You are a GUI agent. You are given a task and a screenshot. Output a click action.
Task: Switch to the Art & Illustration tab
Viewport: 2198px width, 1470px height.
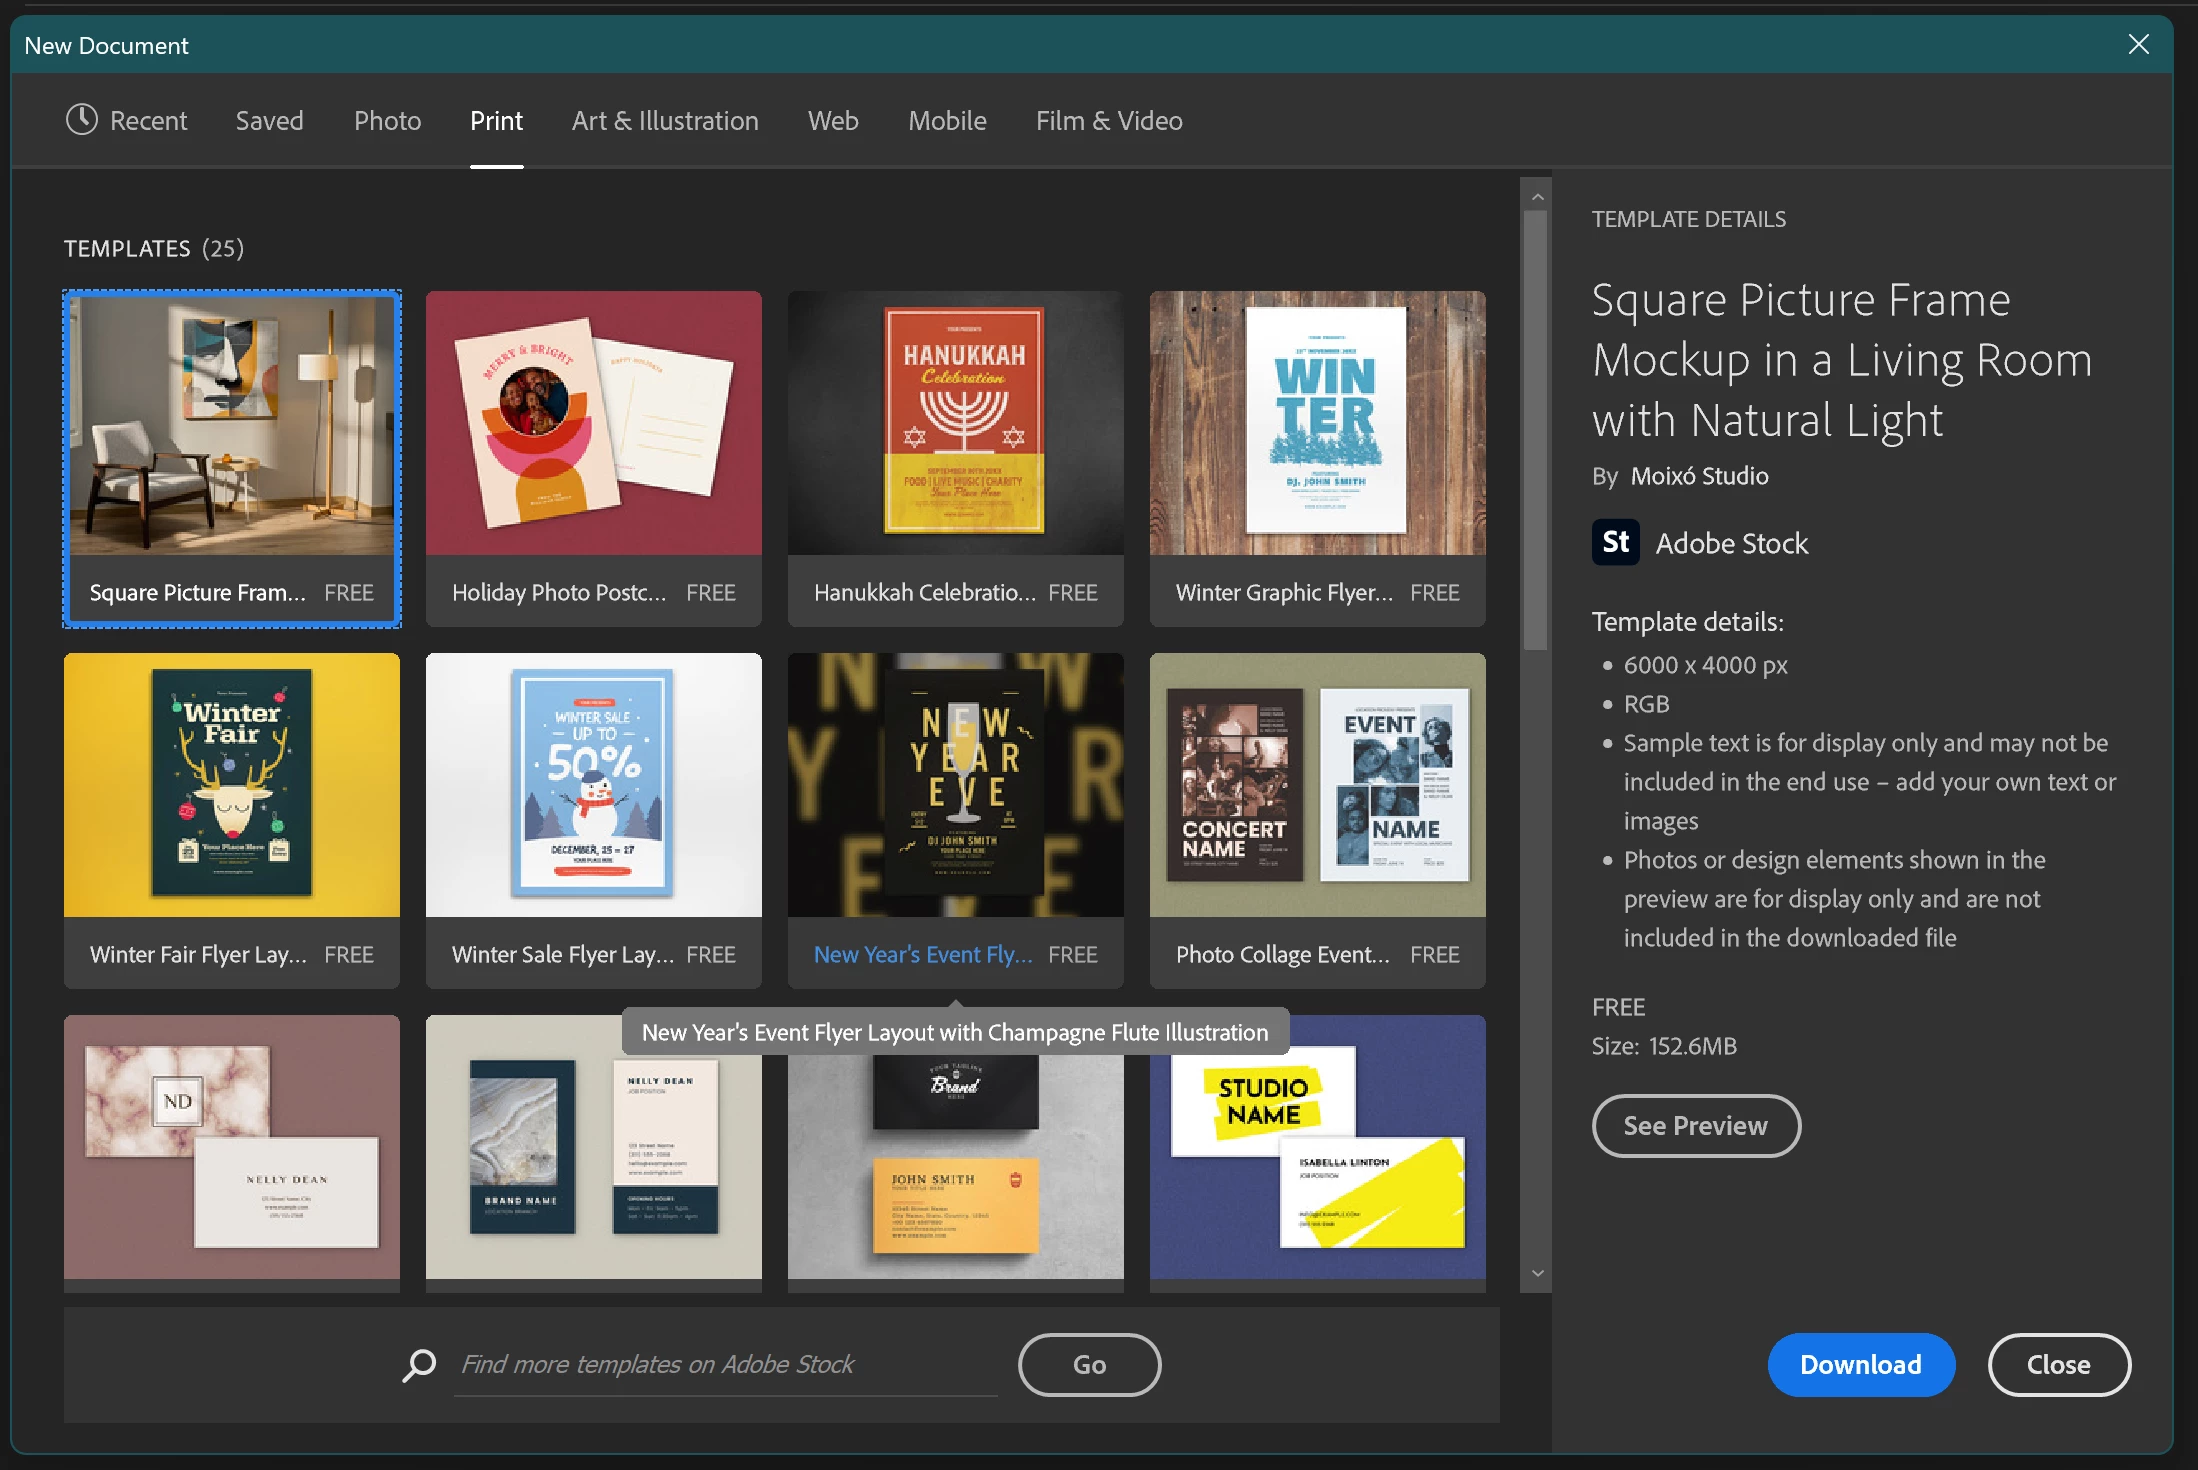coord(665,121)
